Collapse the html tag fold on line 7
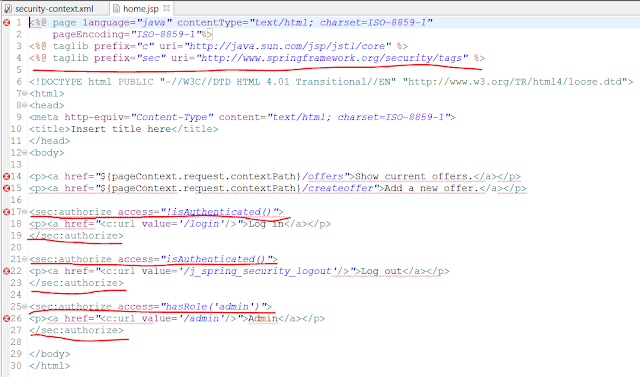The height and width of the screenshot is (377, 640). [x=24, y=94]
